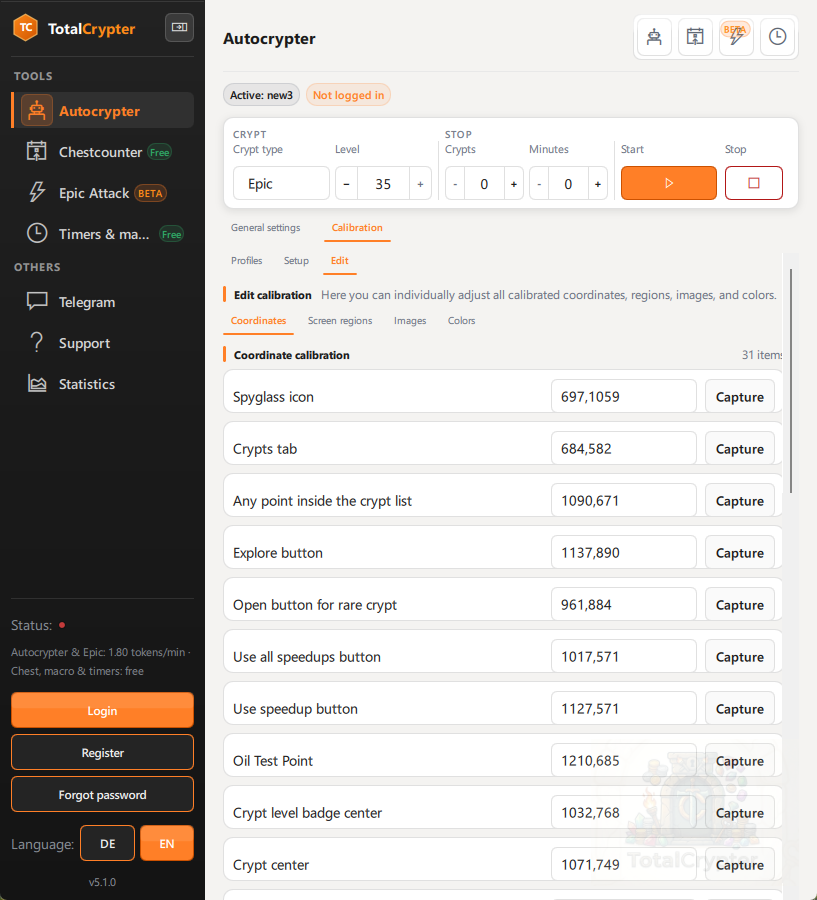Viewport: 817px width, 900px height.
Task: Switch to Screen regions tab
Action: point(340,321)
